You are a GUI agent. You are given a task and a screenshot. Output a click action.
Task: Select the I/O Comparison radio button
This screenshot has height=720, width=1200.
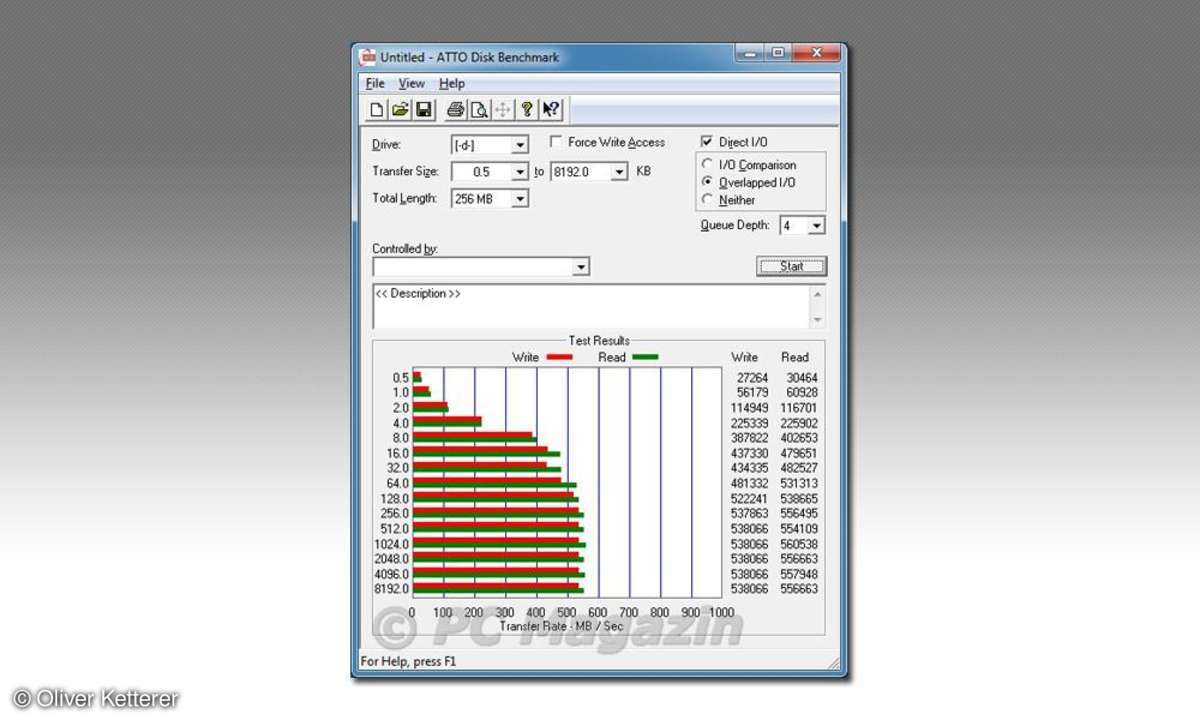[708, 165]
